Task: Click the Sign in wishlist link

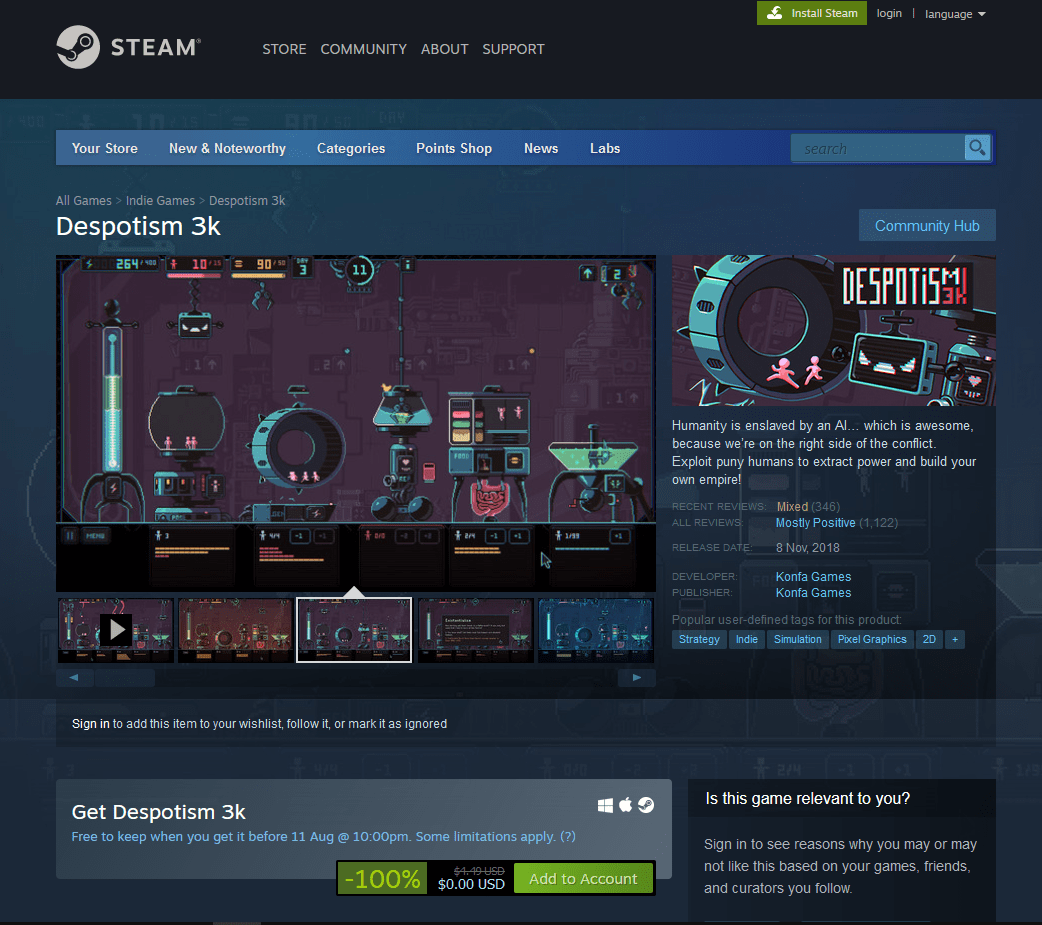Action: (90, 724)
